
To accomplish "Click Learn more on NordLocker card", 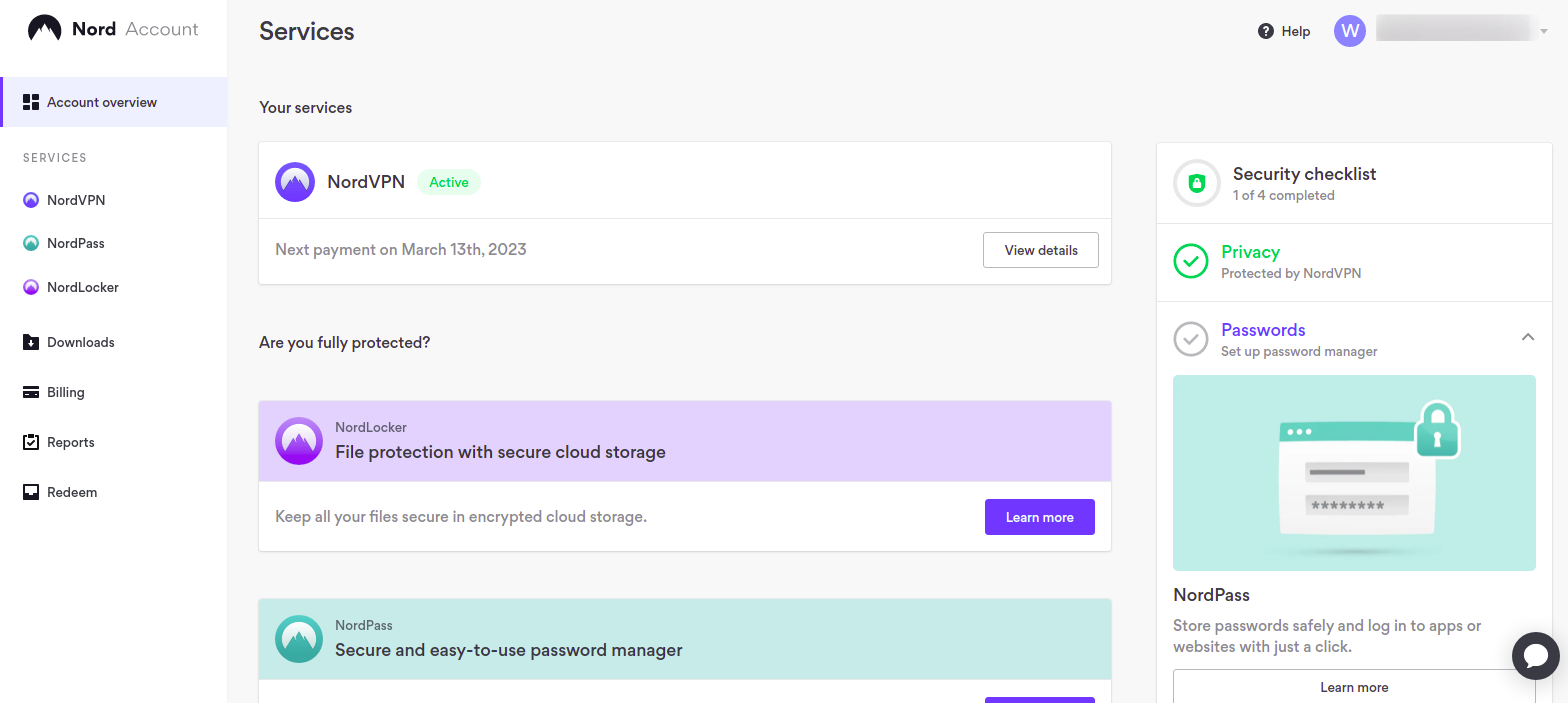I will pos(1040,517).
